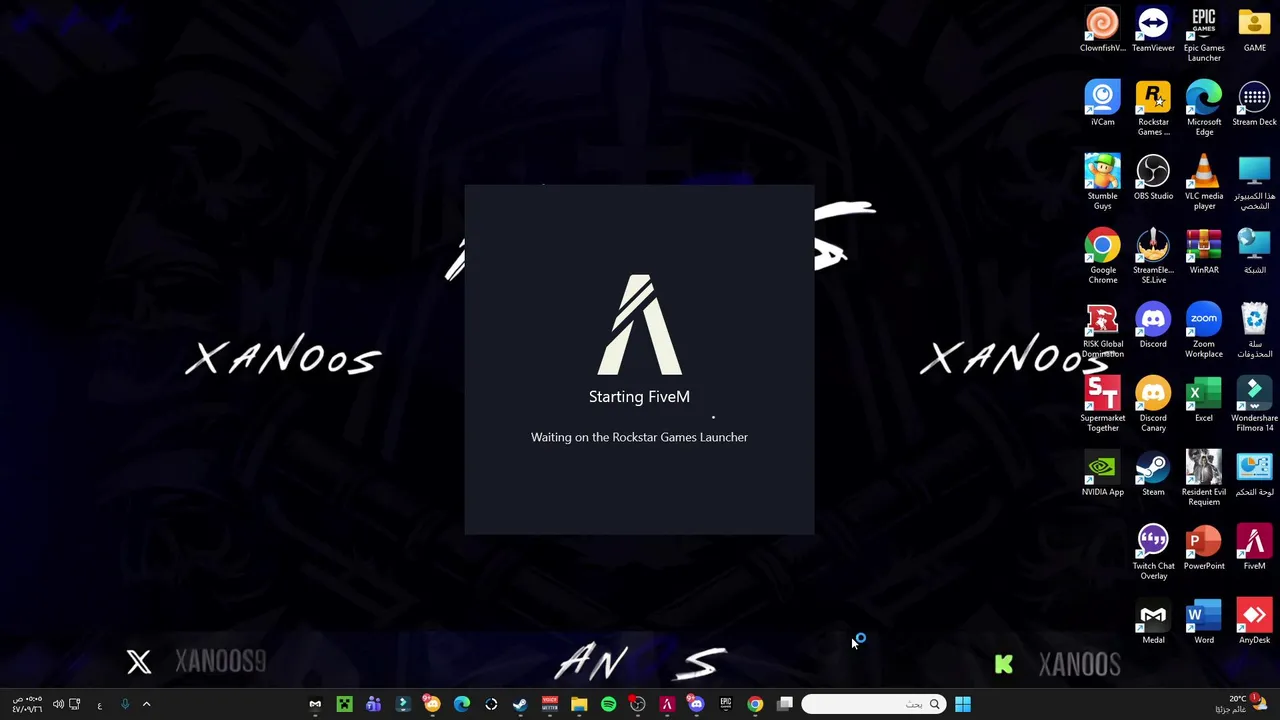The width and height of the screenshot is (1280, 720).
Task: Open the iVCam desktop shortcut
Action: click(1102, 104)
